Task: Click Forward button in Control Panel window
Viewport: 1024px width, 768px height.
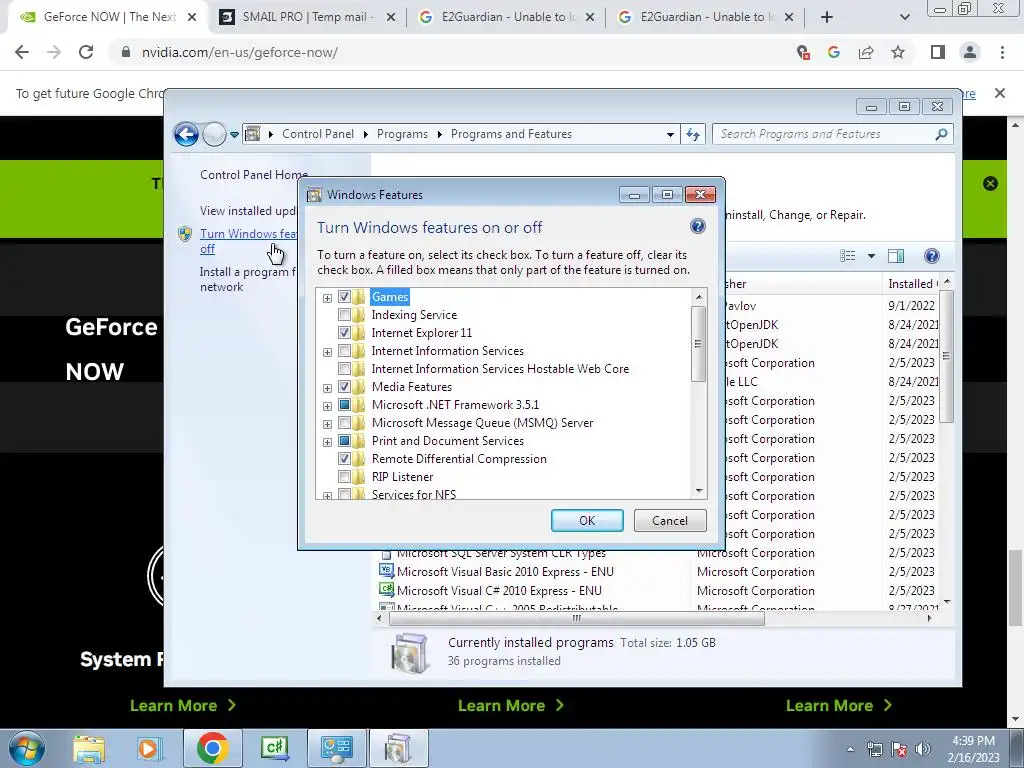Action: tap(214, 135)
